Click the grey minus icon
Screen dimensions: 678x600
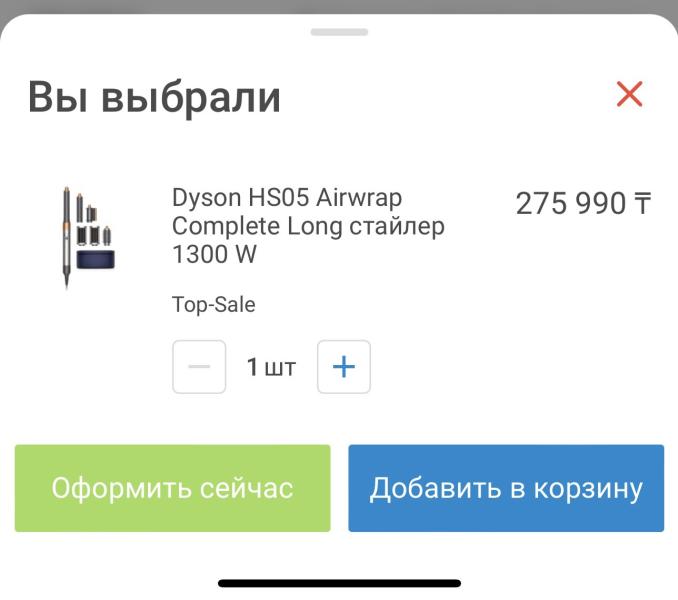199,367
